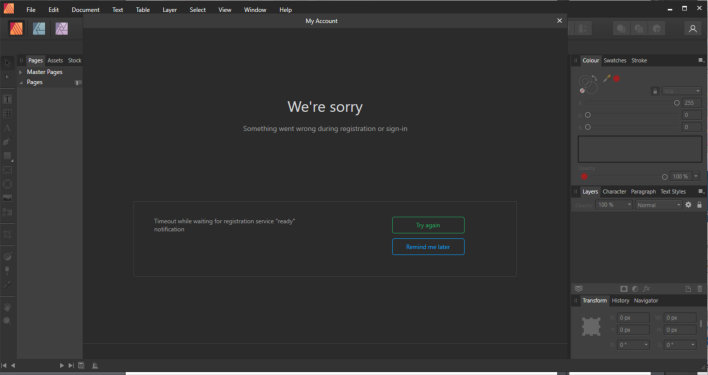Open the Document menu
This screenshot has width=708, height=375.
click(x=85, y=9)
